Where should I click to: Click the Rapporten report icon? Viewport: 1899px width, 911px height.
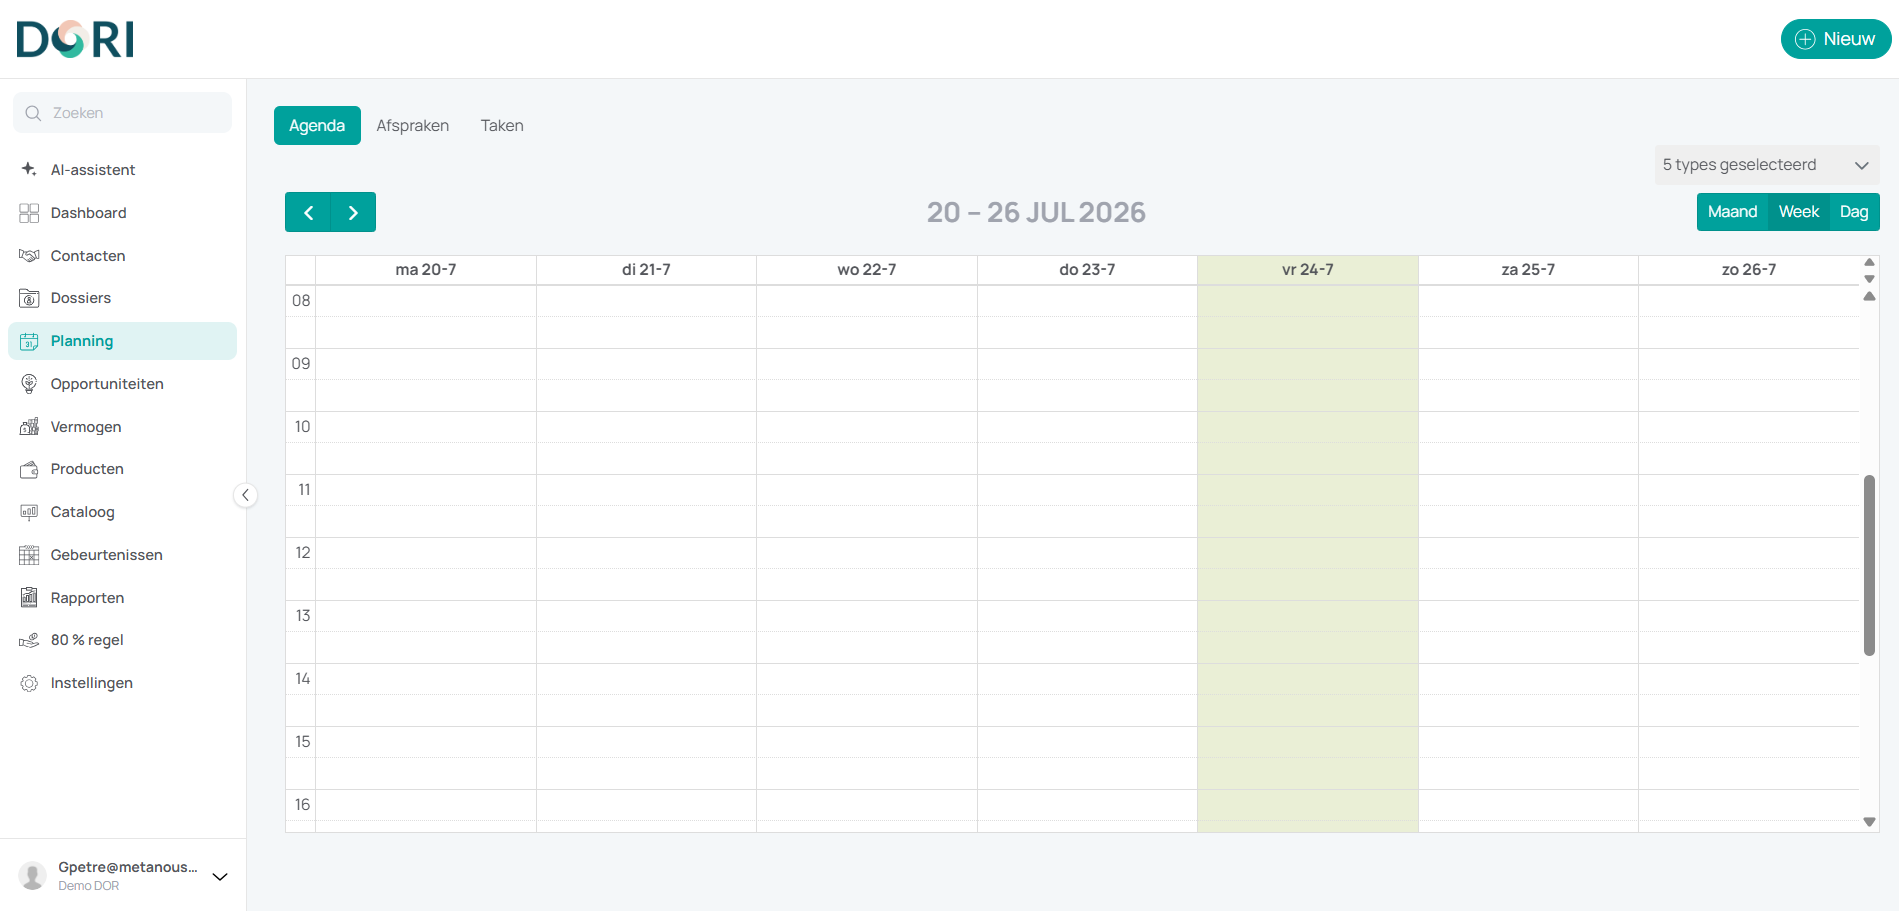point(29,598)
